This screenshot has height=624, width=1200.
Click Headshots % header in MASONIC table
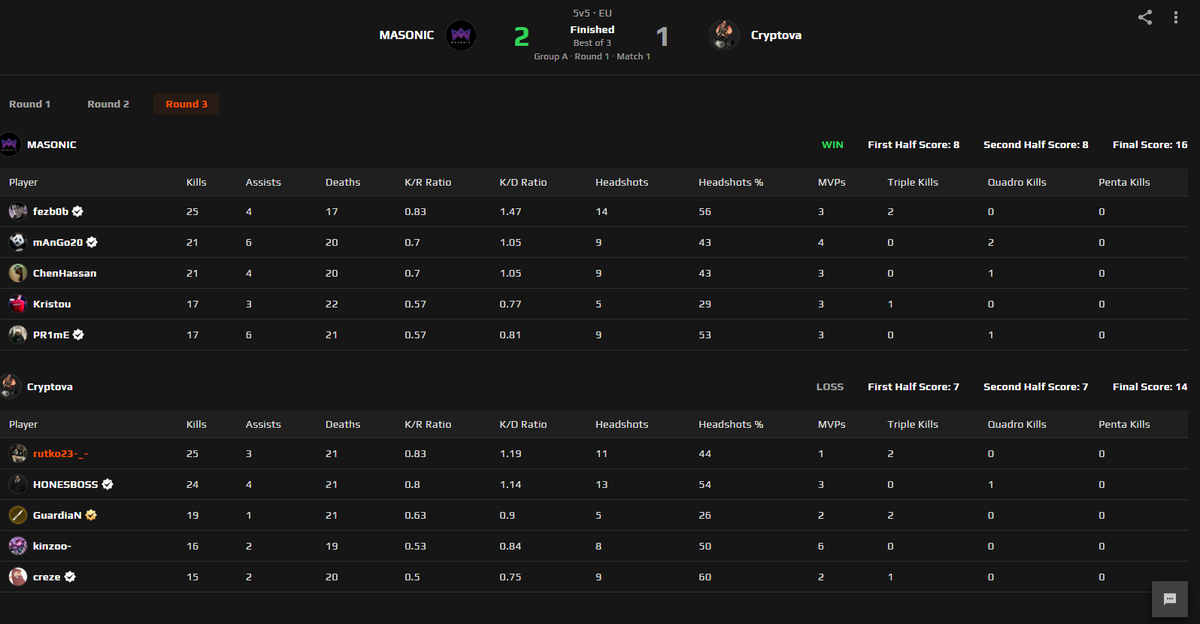[731, 182]
